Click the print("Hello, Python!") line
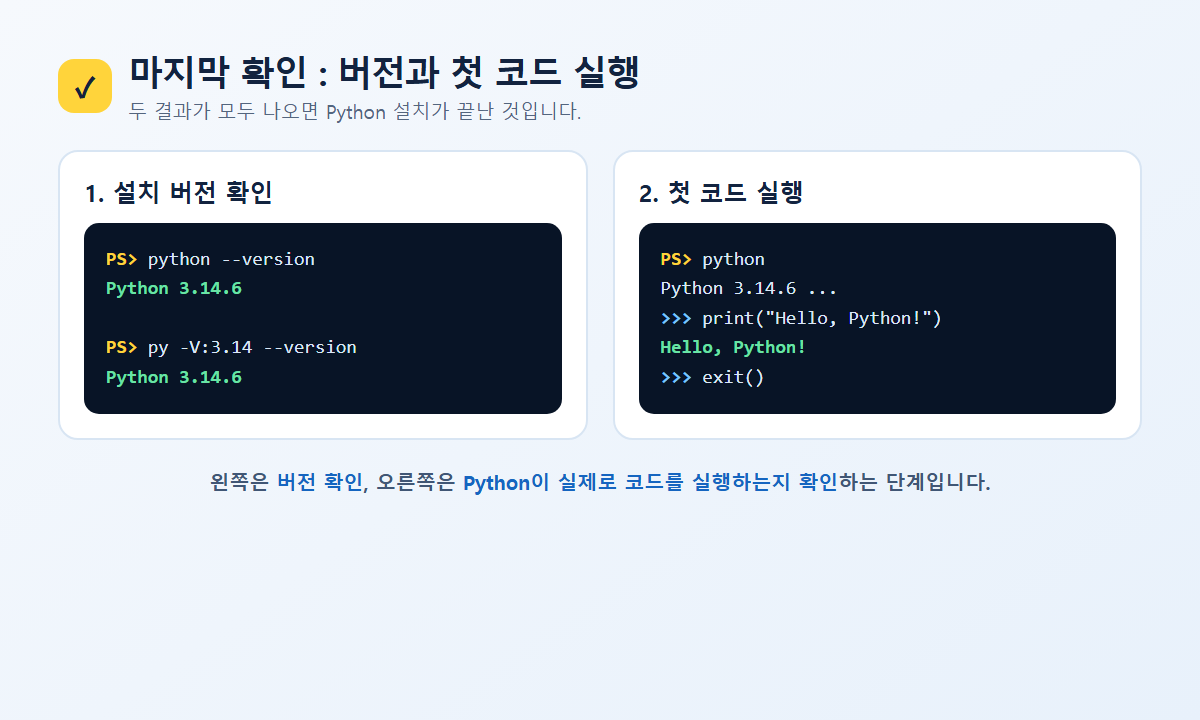 coord(801,318)
